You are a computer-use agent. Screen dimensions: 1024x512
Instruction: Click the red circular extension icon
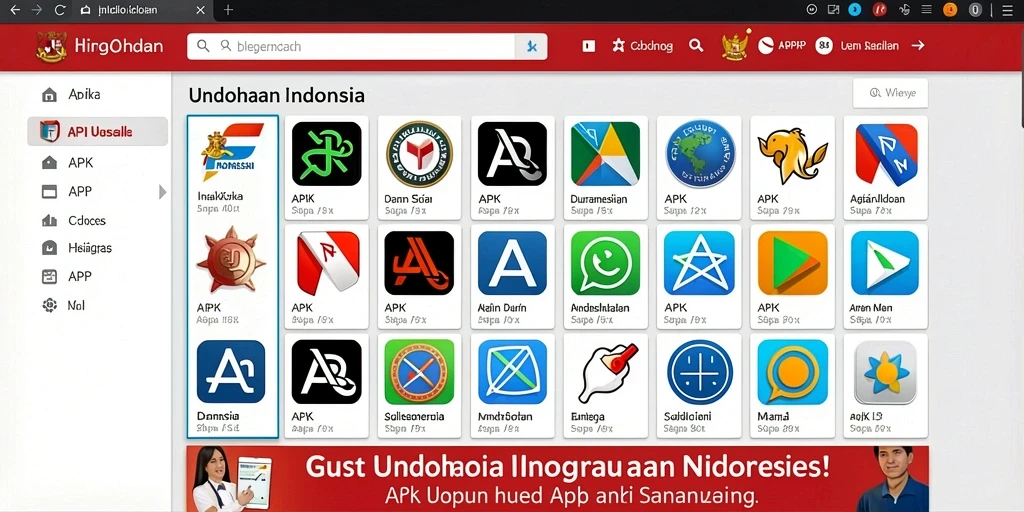pos(880,9)
